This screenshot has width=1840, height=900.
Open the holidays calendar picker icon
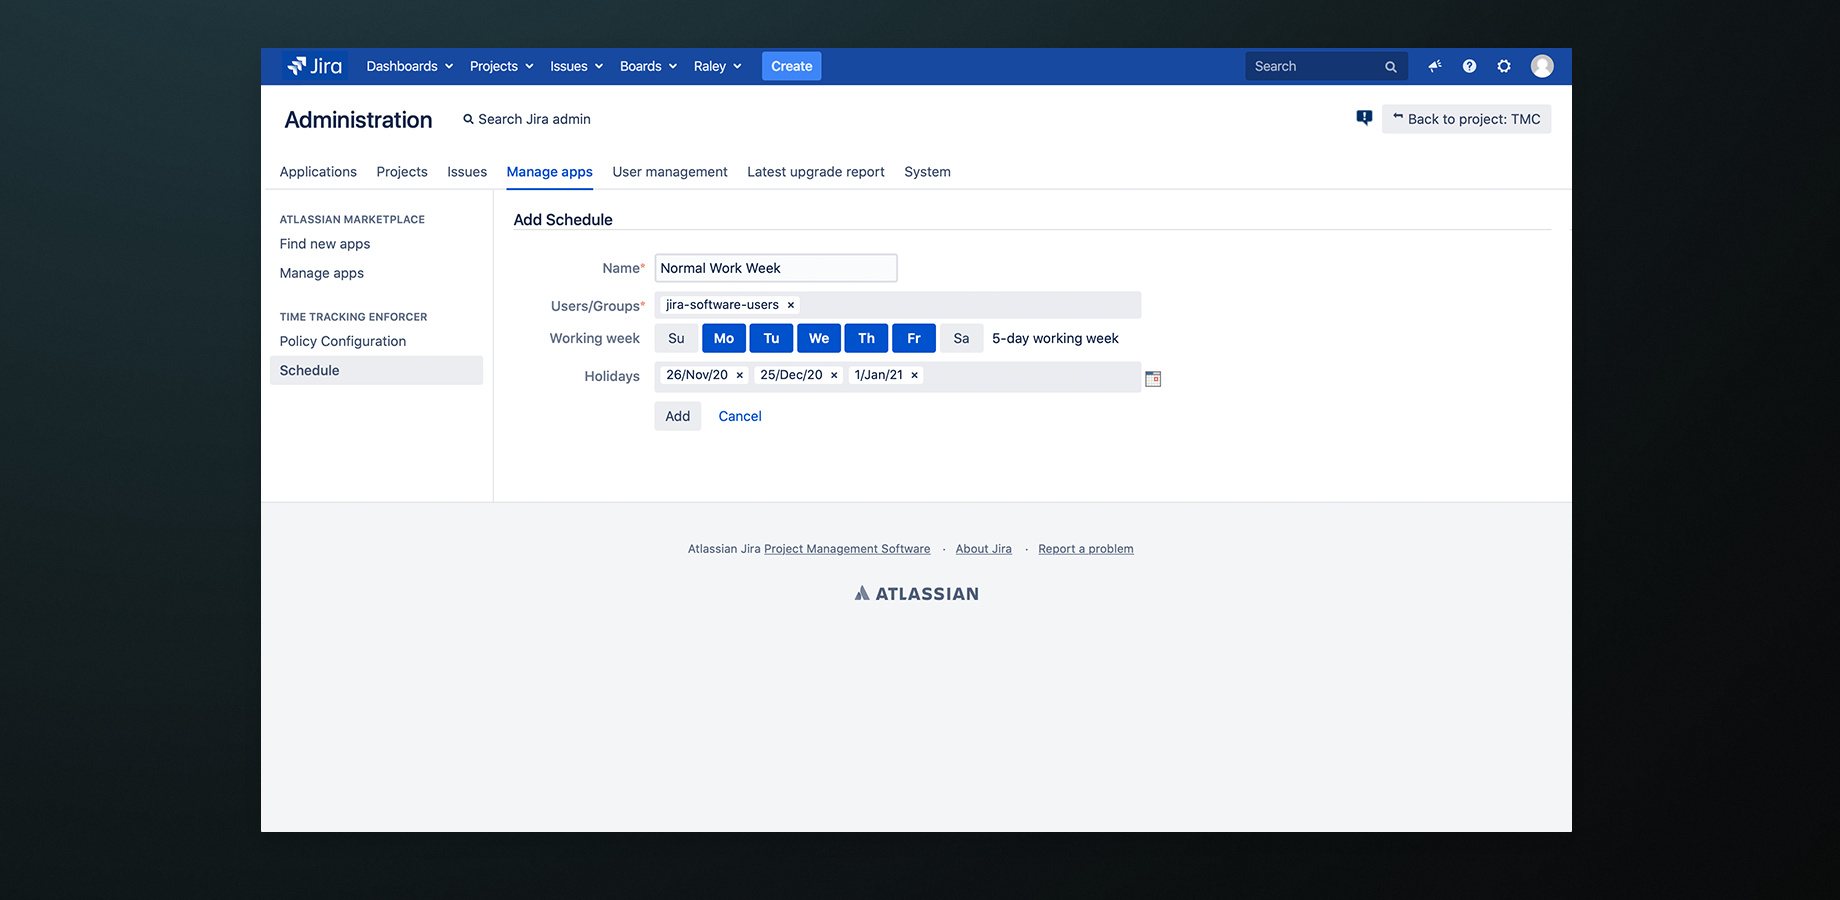point(1153,378)
